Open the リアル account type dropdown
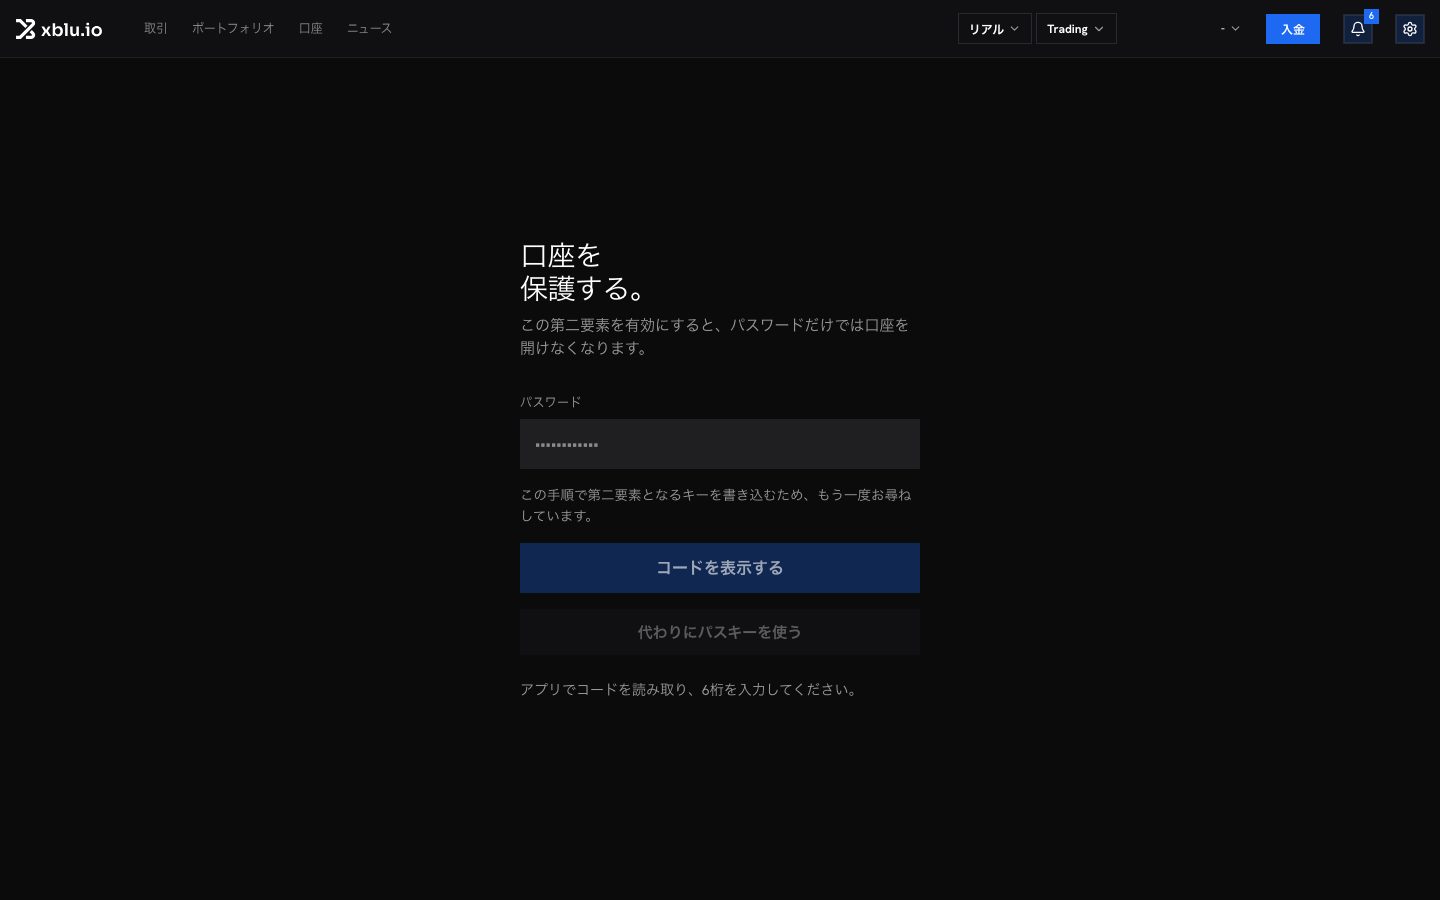Viewport: 1440px width, 900px height. click(994, 29)
